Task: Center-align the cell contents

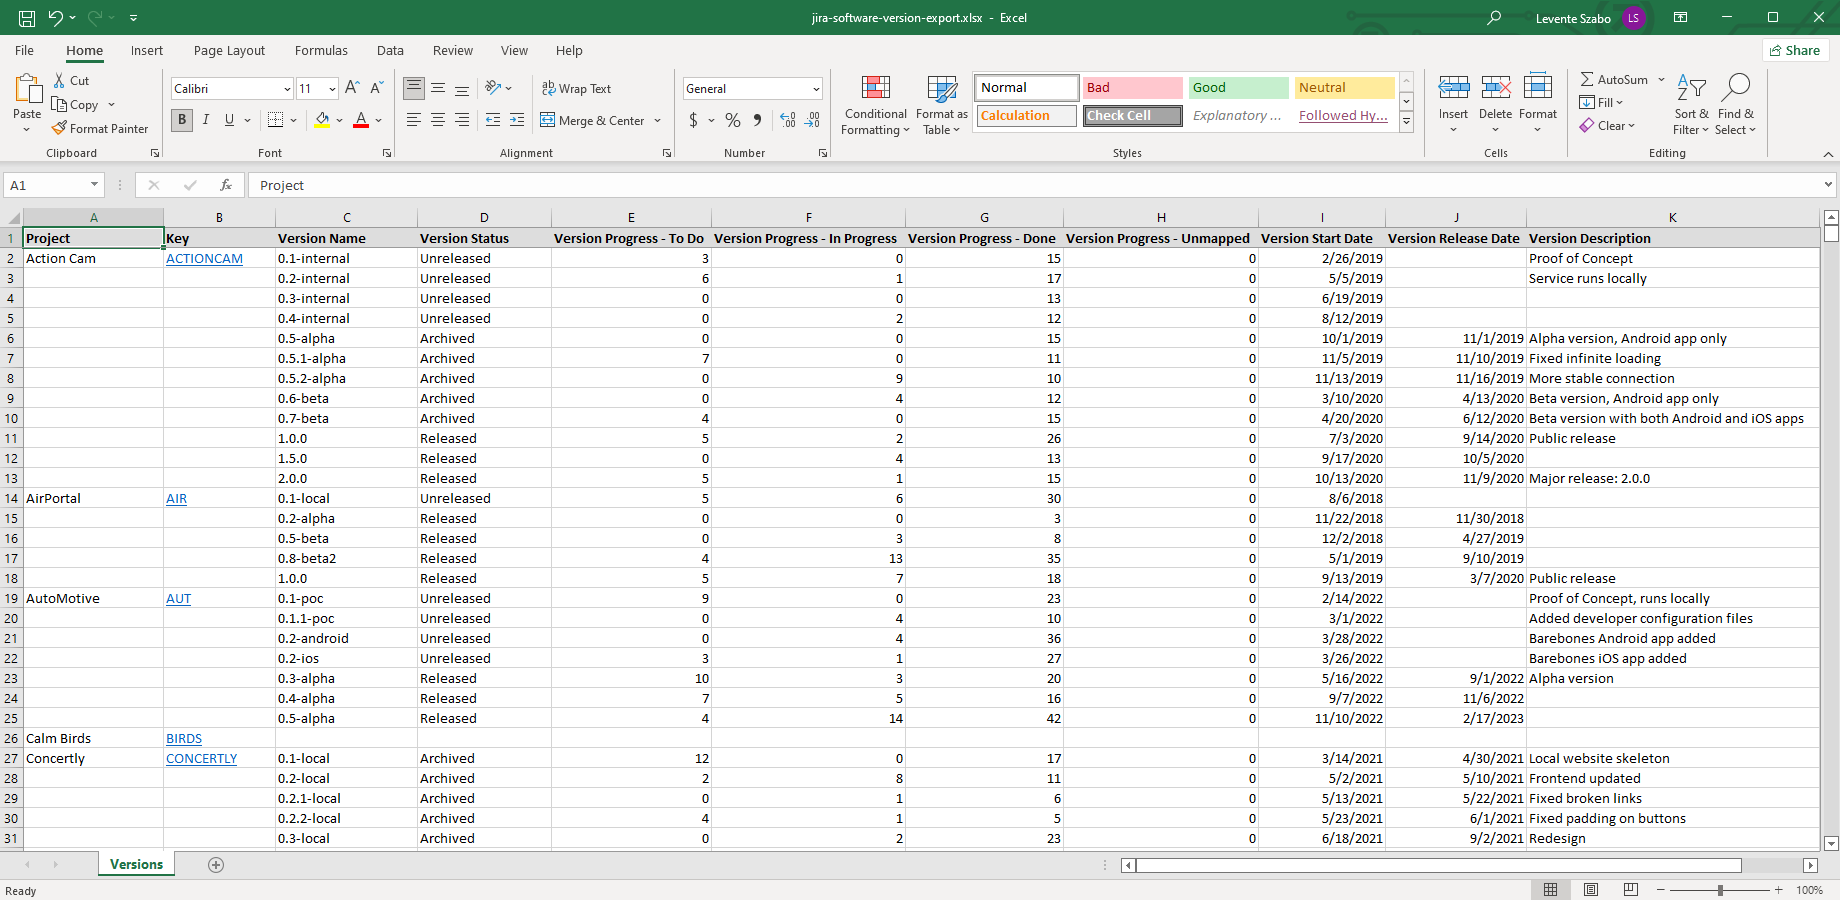Action: 437,120
